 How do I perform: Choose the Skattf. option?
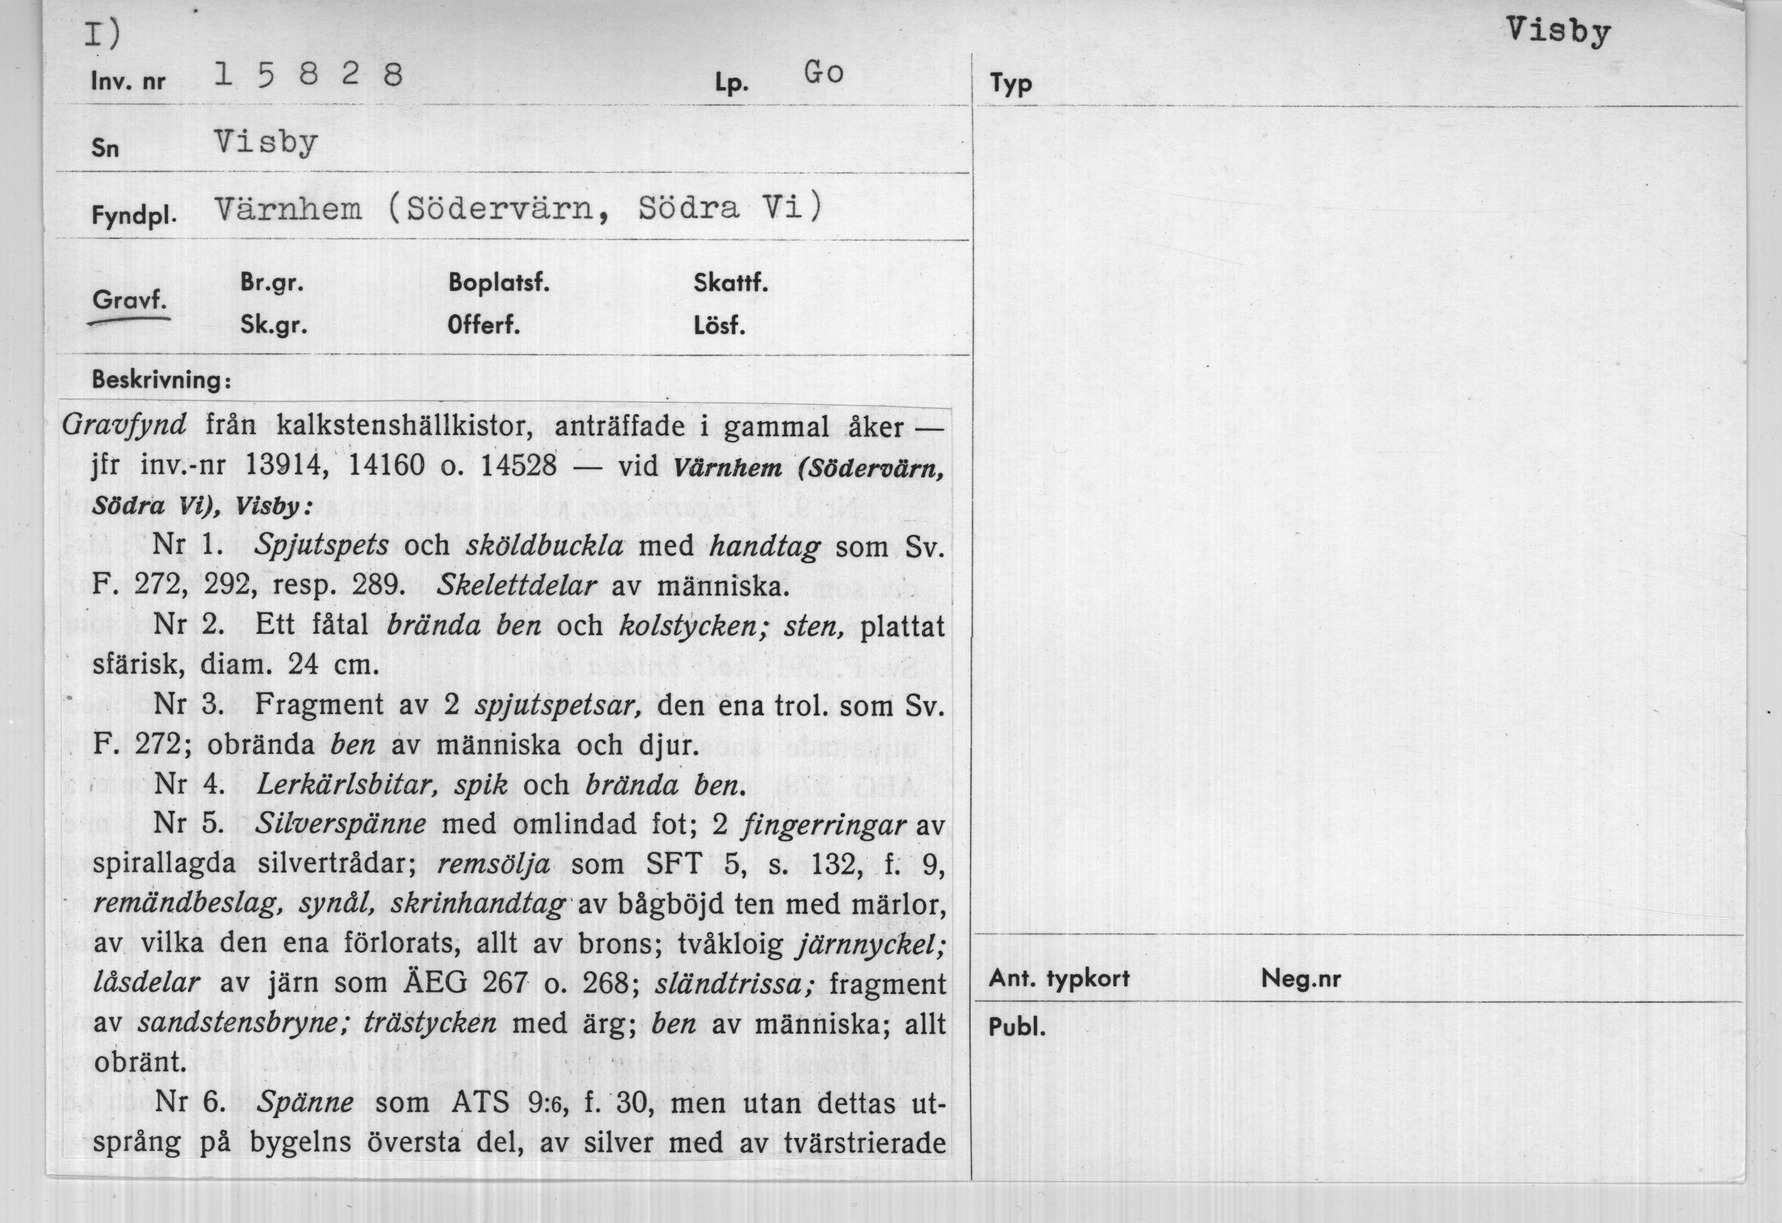coord(730,284)
